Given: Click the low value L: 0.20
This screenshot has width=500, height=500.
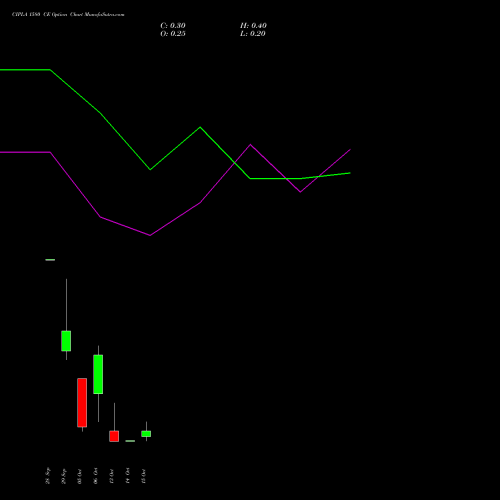Looking at the screenshot, I should click(x=253, y=34).
